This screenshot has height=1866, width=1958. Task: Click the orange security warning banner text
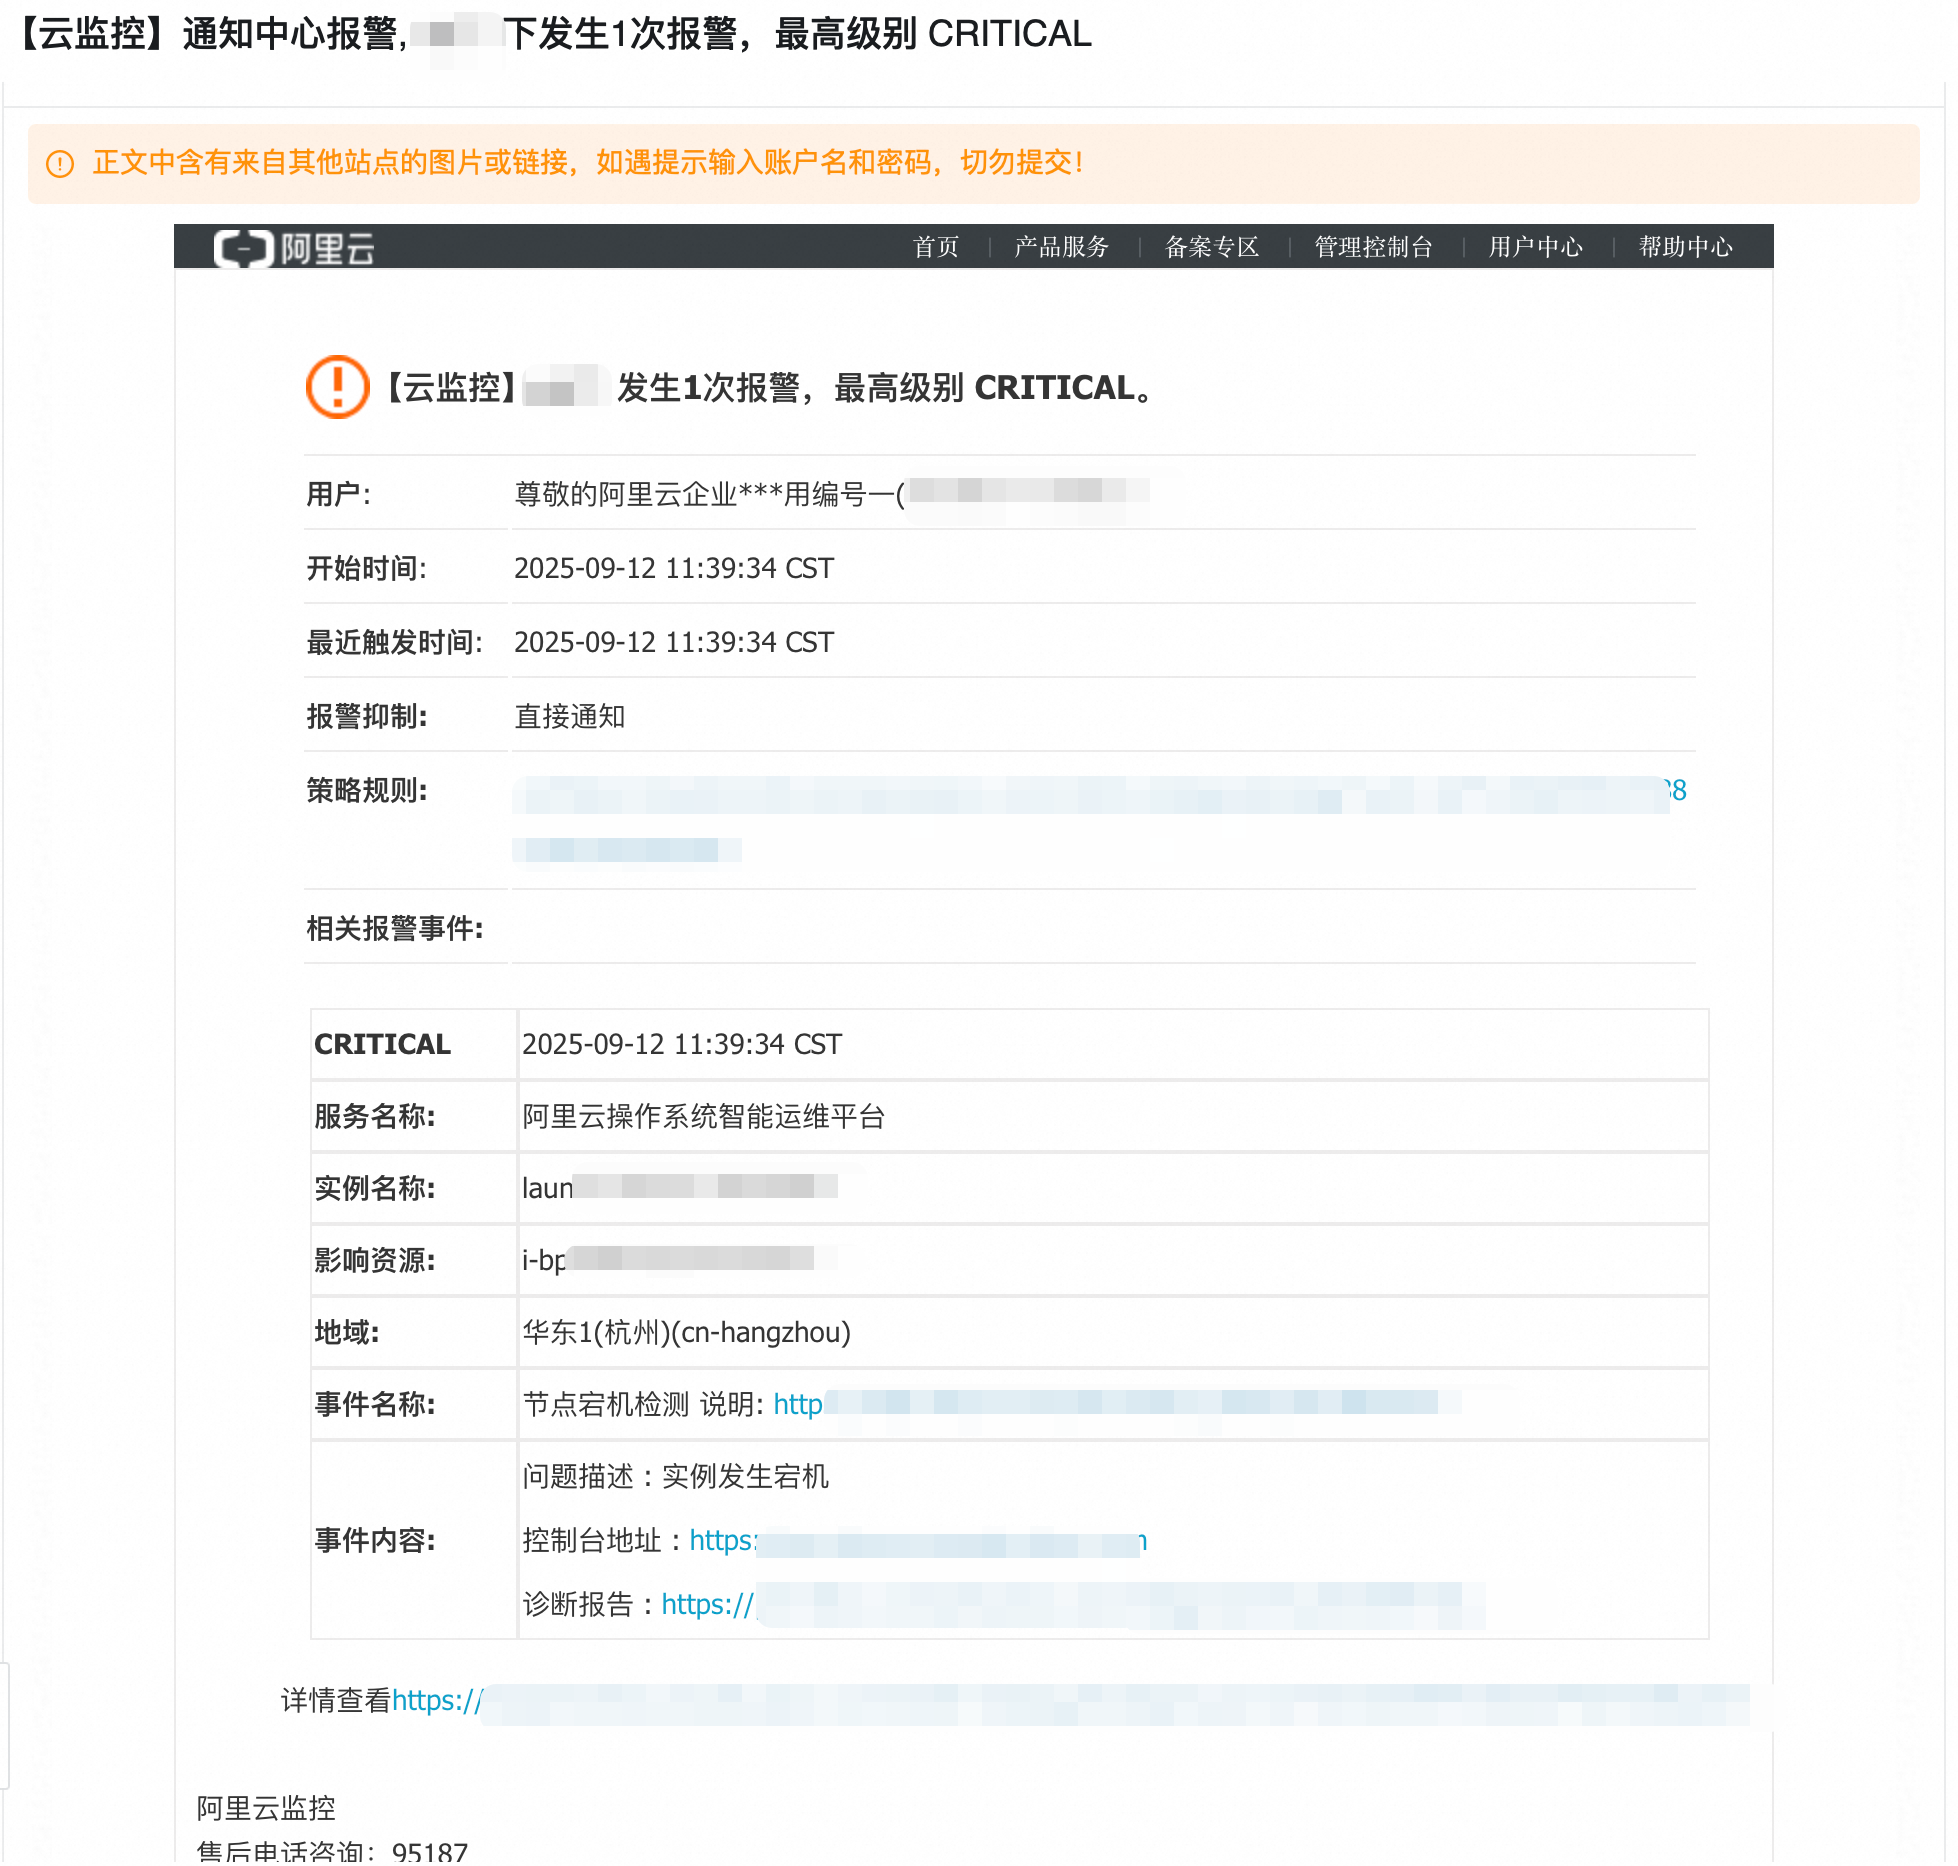point(588,162)
